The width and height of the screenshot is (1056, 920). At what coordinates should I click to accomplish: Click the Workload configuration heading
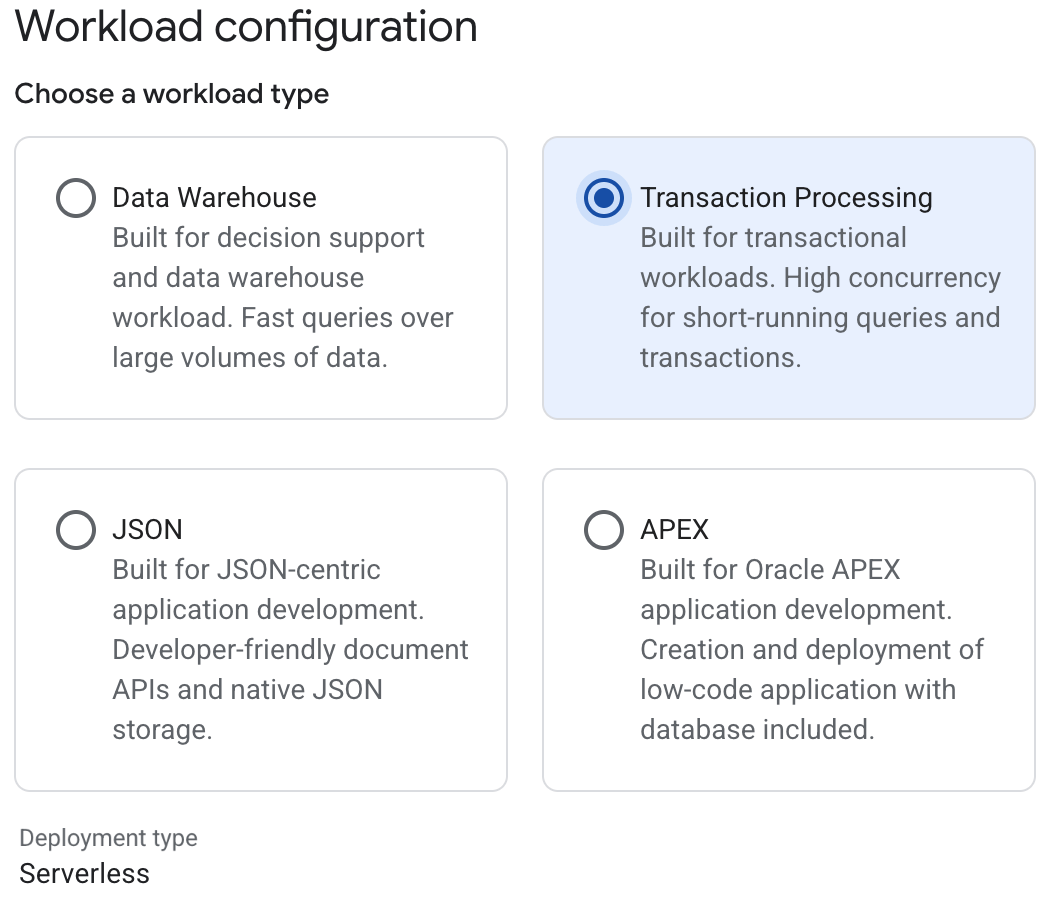click(x=247, y=26)
